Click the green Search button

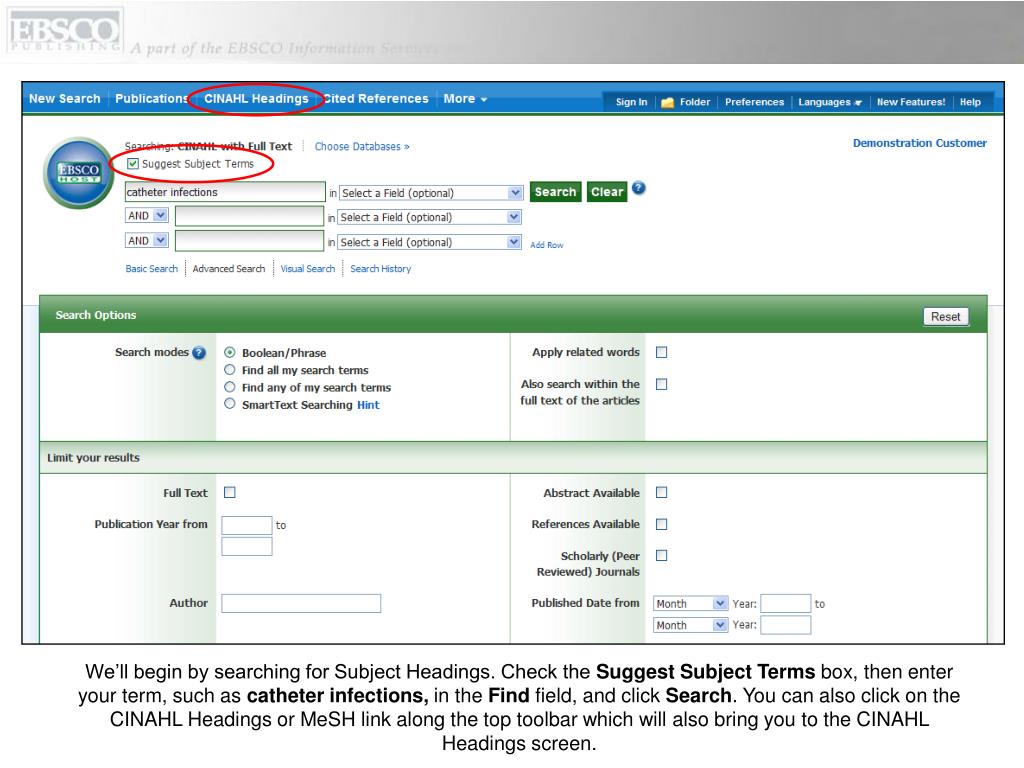click(x=555, y=191)
